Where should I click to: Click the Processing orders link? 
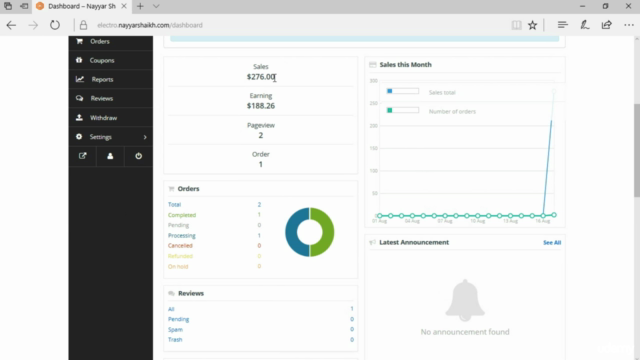[182, 236]
